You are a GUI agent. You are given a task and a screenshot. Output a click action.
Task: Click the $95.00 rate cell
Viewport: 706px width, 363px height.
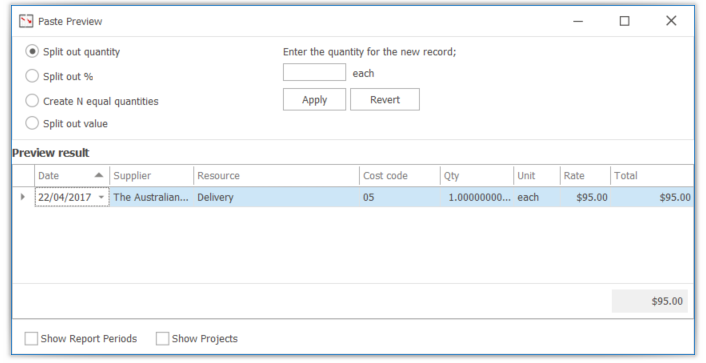[585, 197]
